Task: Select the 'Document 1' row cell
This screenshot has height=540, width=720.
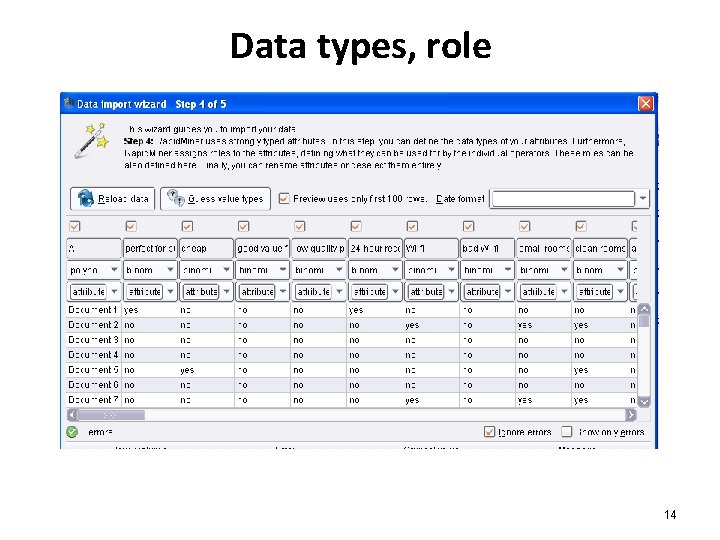Action: 93,310
